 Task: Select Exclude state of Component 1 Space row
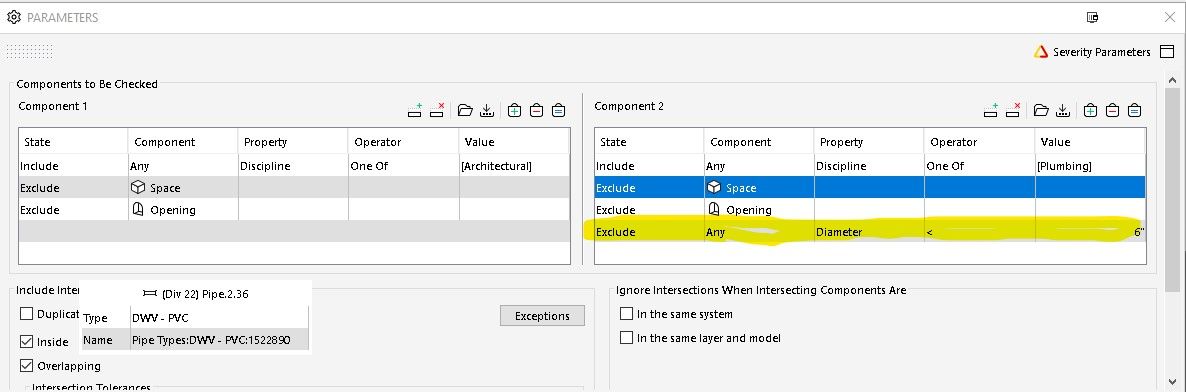click(x=73, y=188)
